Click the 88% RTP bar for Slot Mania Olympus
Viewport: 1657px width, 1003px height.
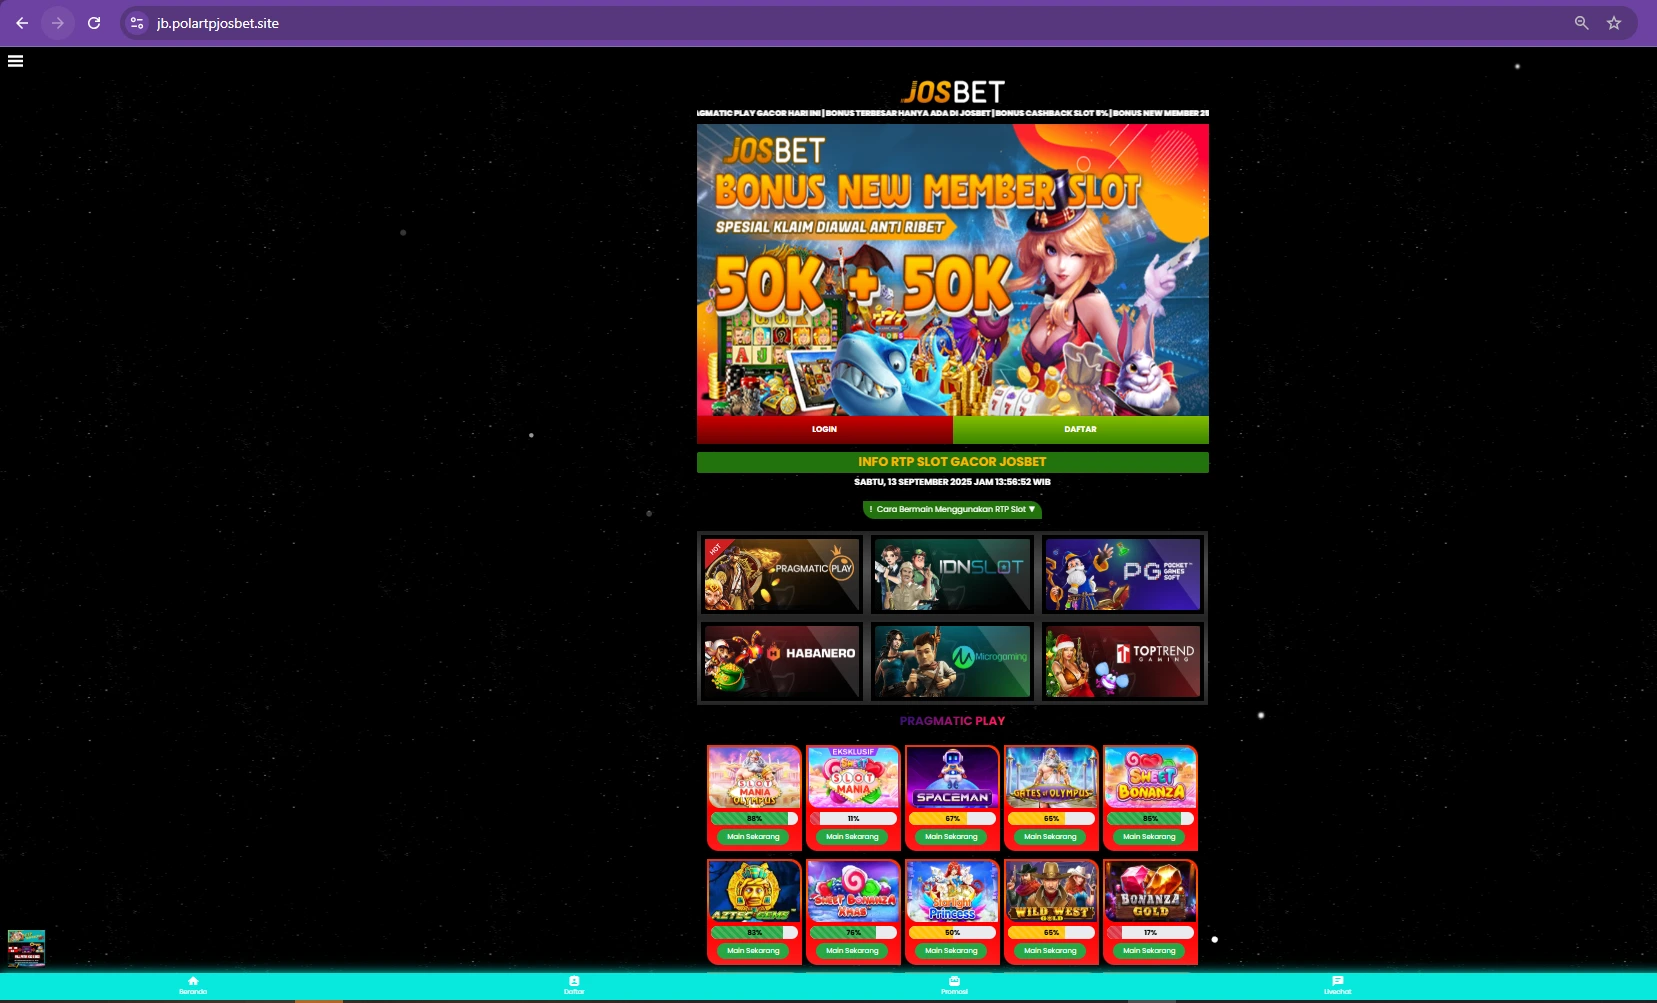754,819
